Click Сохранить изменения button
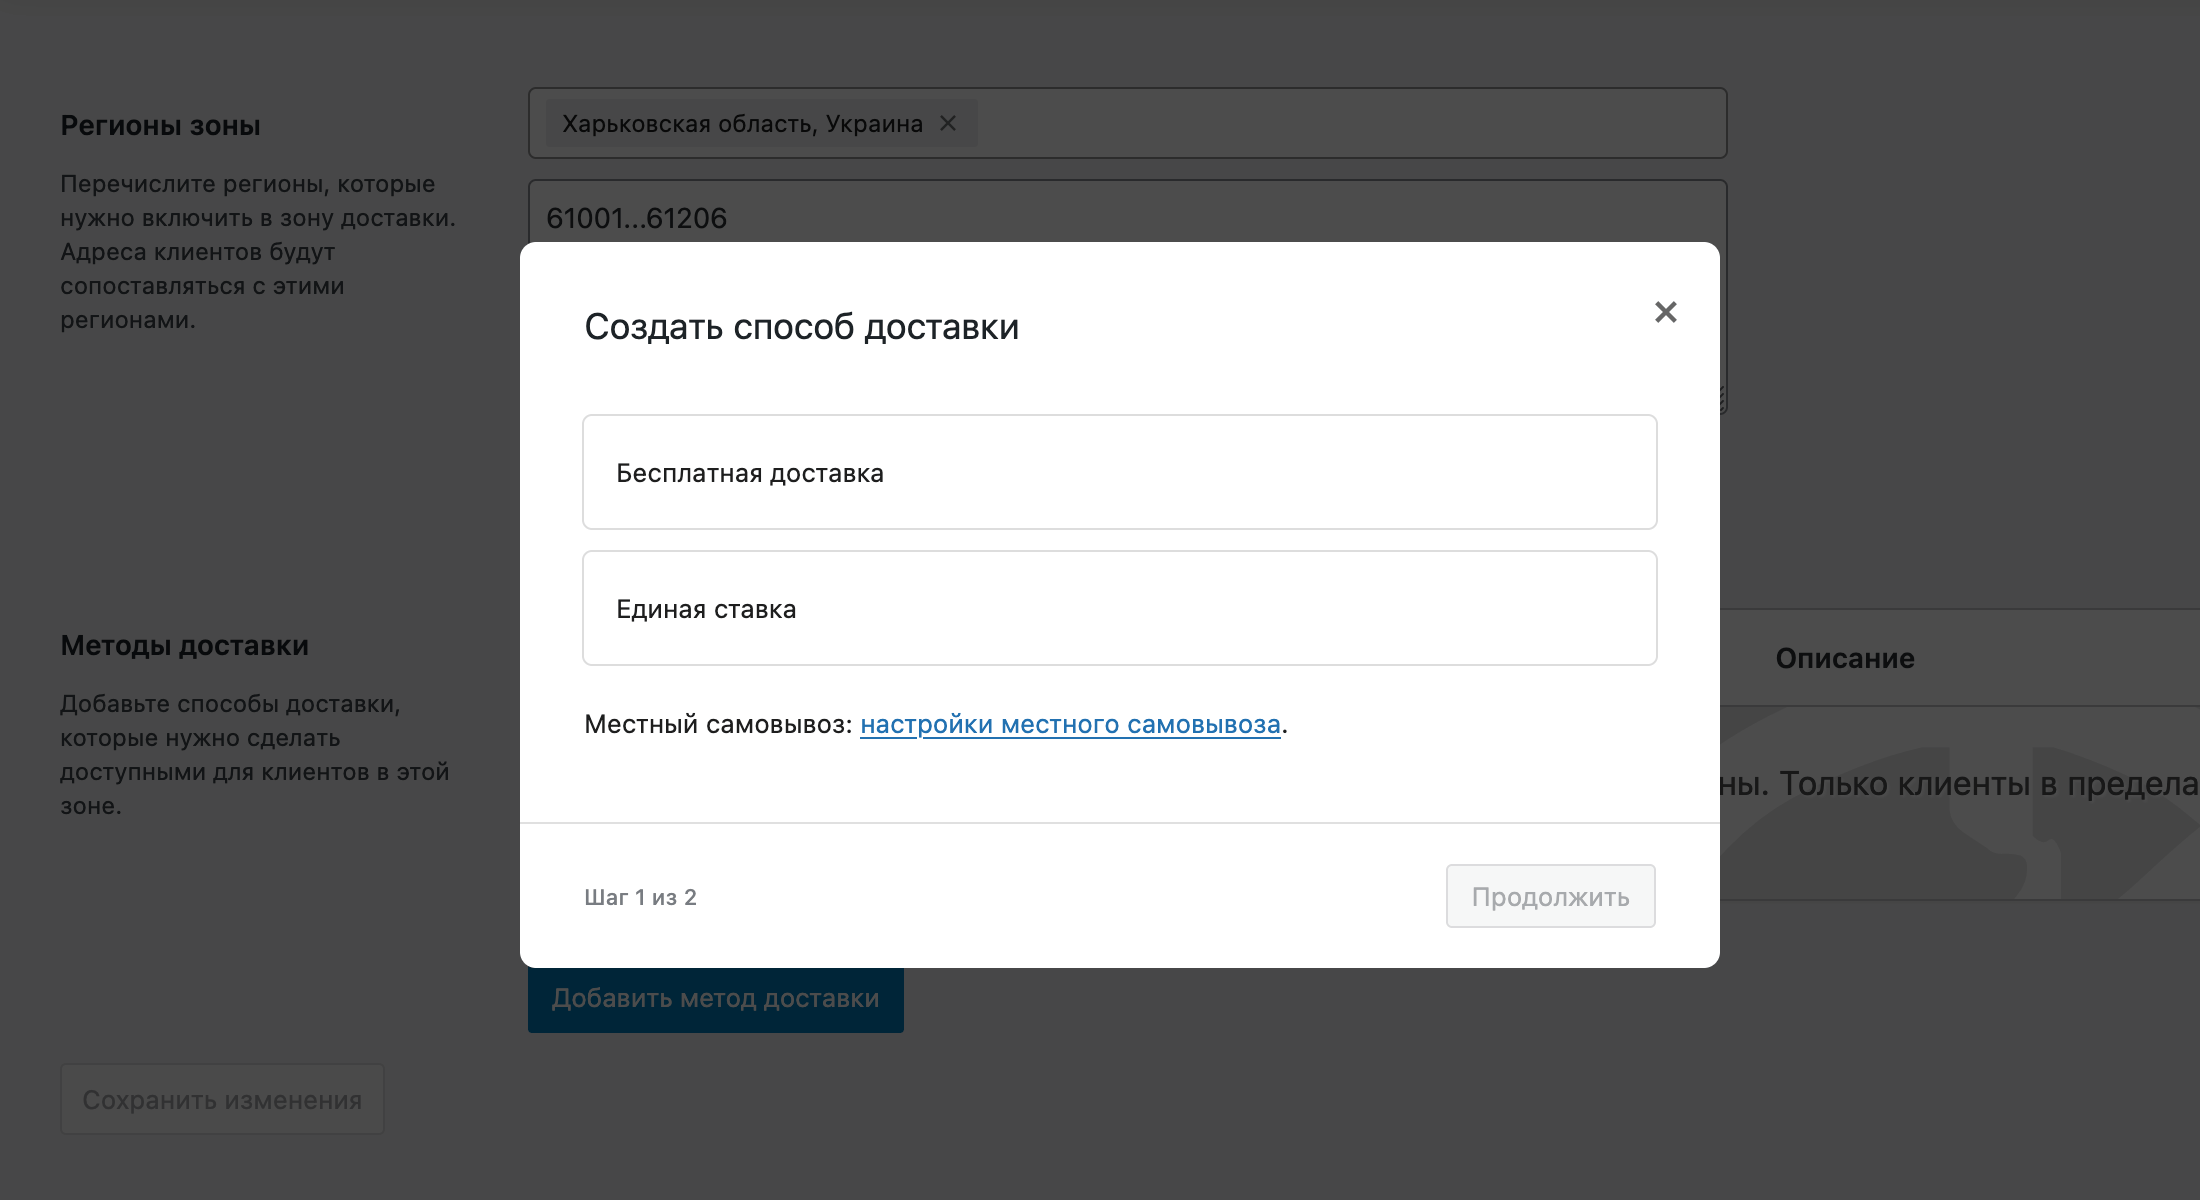Image resolution: width=2200 pixels, height=1200 pixels. 222,1099
